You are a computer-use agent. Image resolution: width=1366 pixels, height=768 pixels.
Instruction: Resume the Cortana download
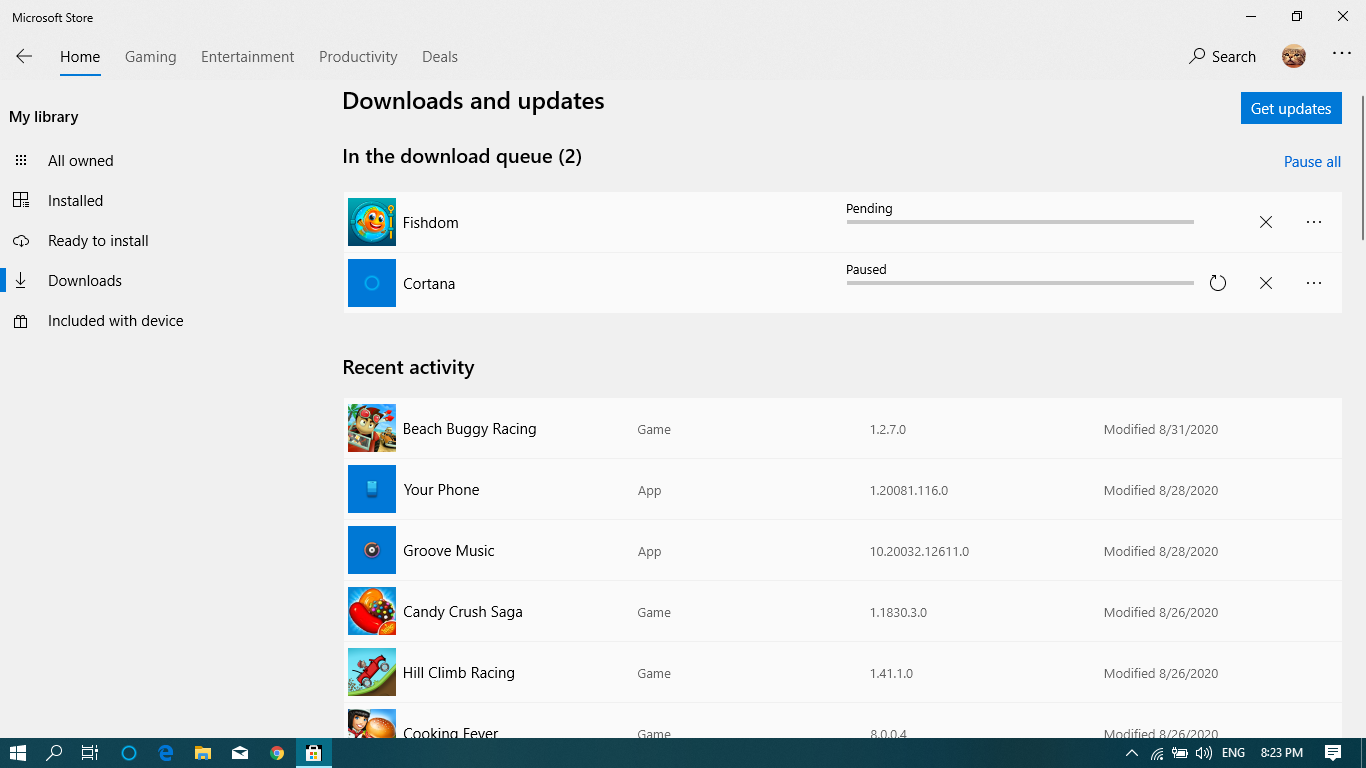[x=1218, y=283]
